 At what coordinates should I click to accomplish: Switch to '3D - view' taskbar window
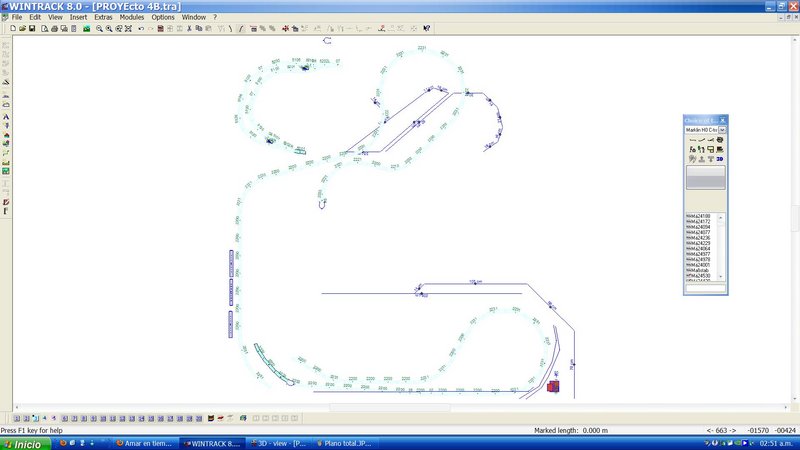click(278, 443)
